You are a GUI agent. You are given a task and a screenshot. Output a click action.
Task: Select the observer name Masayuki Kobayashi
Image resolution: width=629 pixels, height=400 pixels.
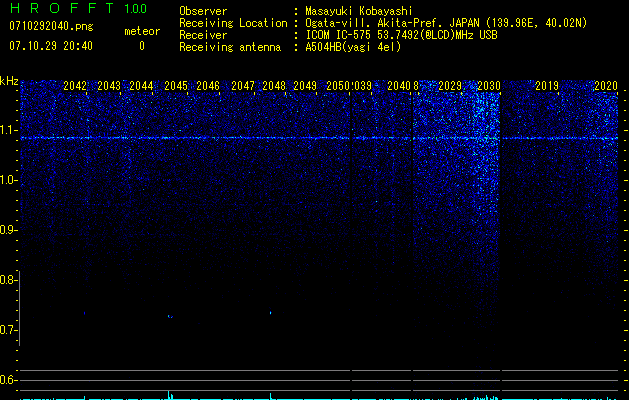click(x=359, y=11)
